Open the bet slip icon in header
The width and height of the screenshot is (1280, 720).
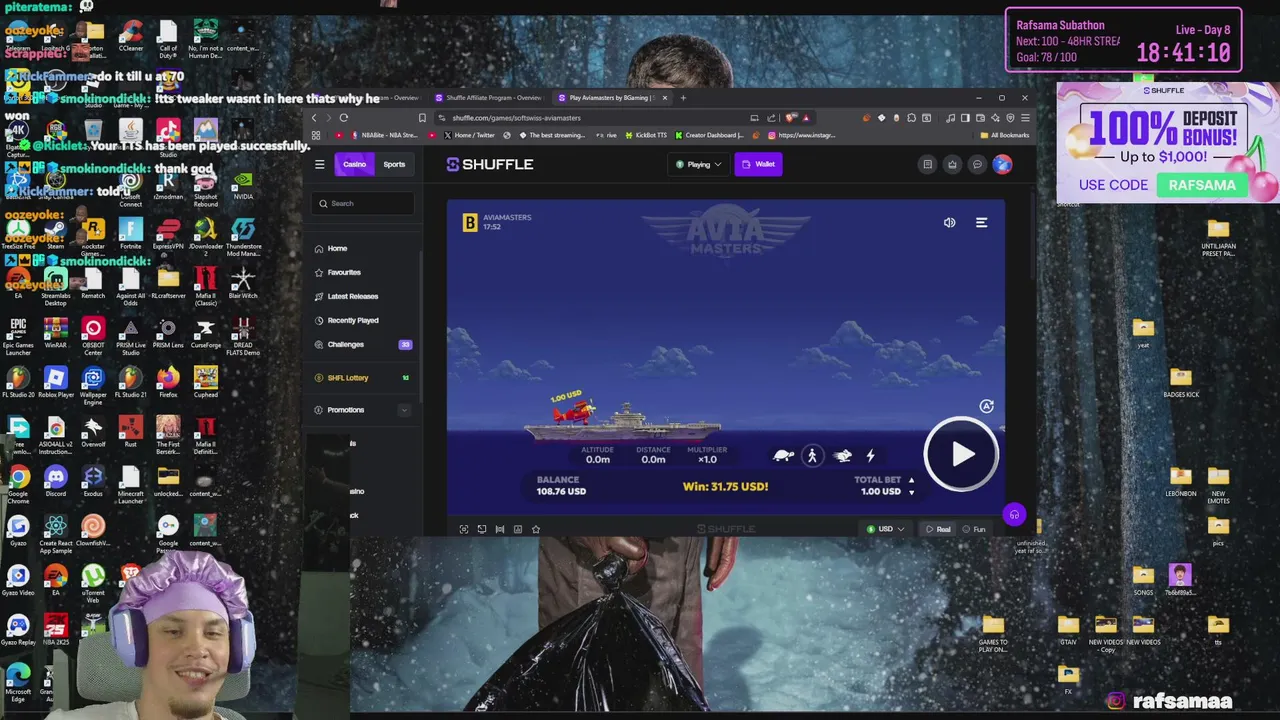(927, 164)
